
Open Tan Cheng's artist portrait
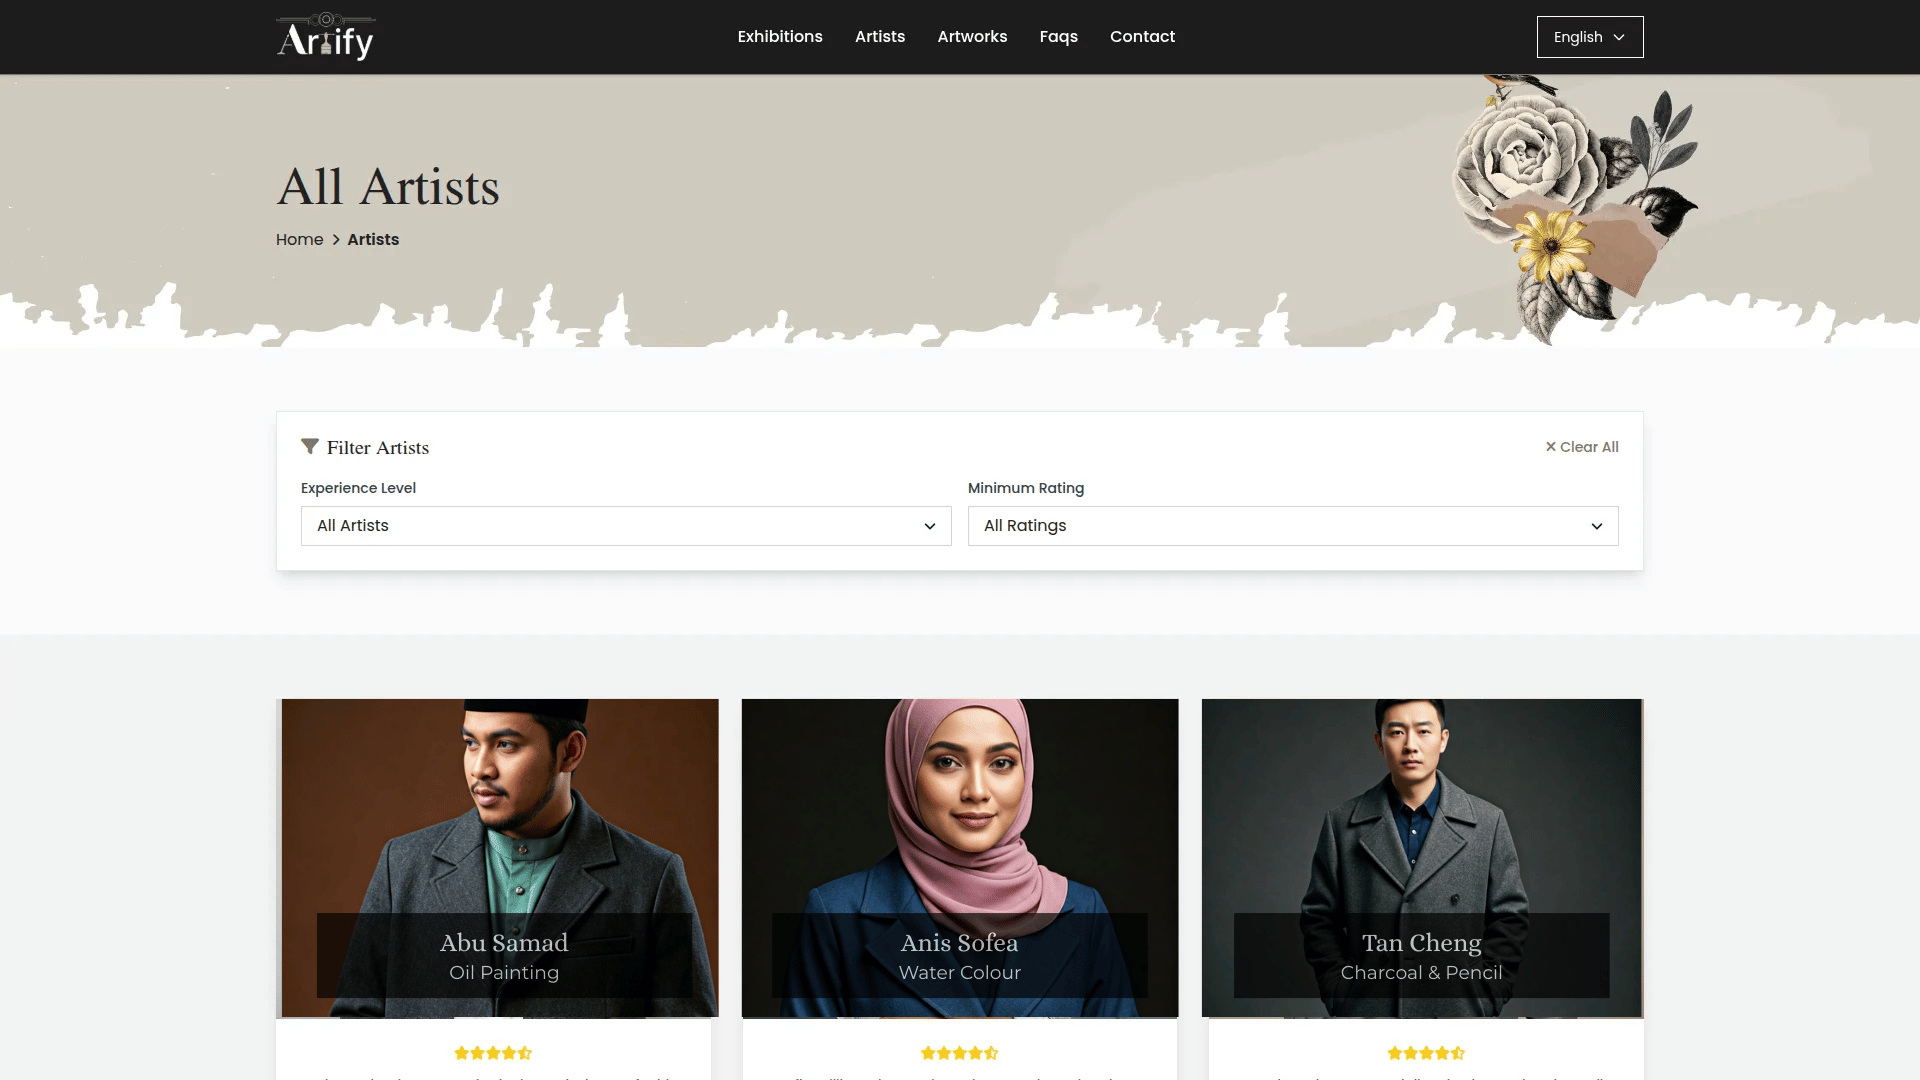[1422, 858]
